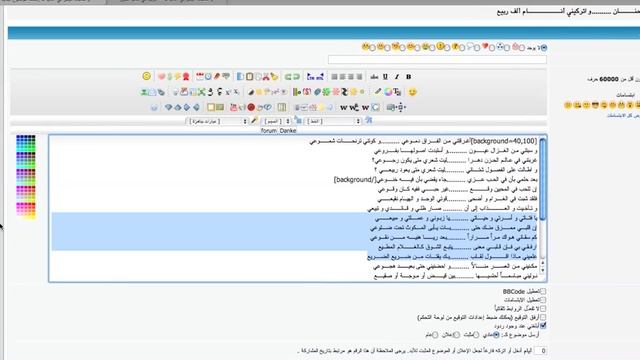This screenshot has width=640, height=360.
Task: Check the attach signature checkbox
Action: [543, 317]
